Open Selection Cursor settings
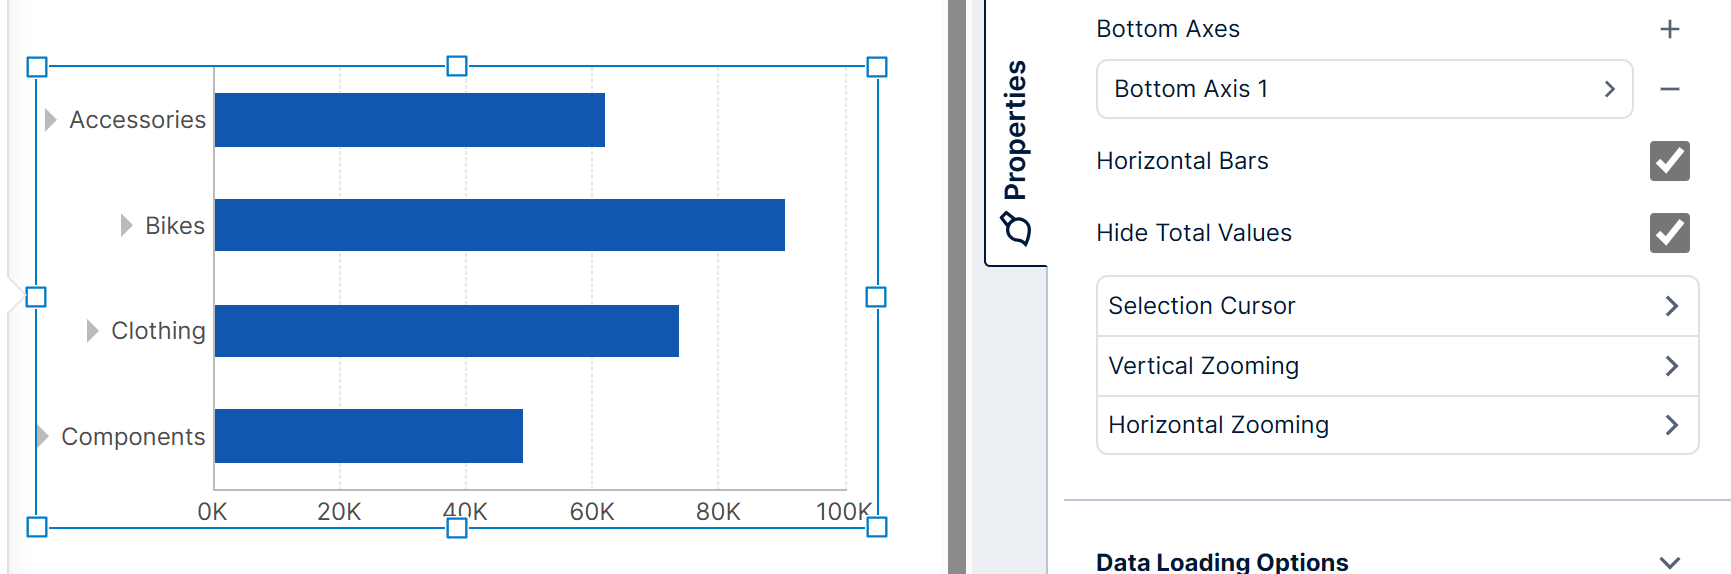 1397,306
